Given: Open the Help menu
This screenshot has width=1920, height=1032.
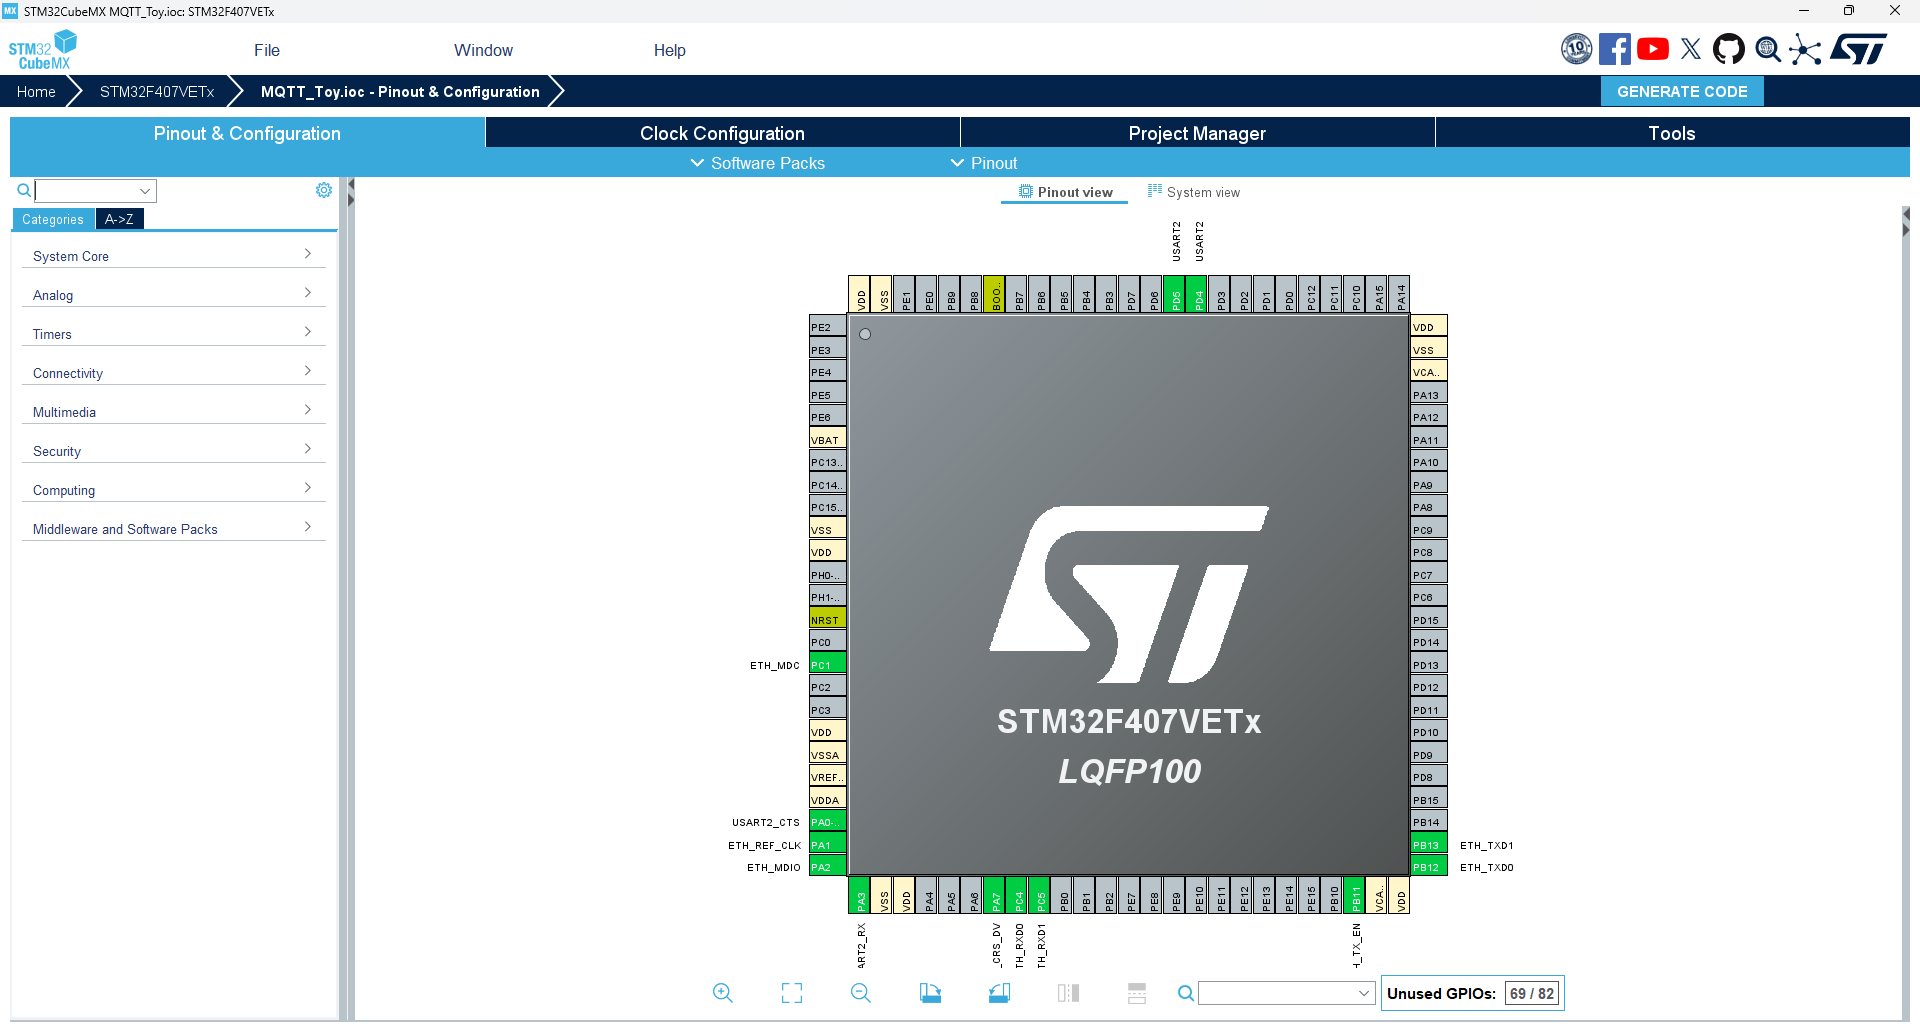Looking at the screenshot, I should pos(670,50).
